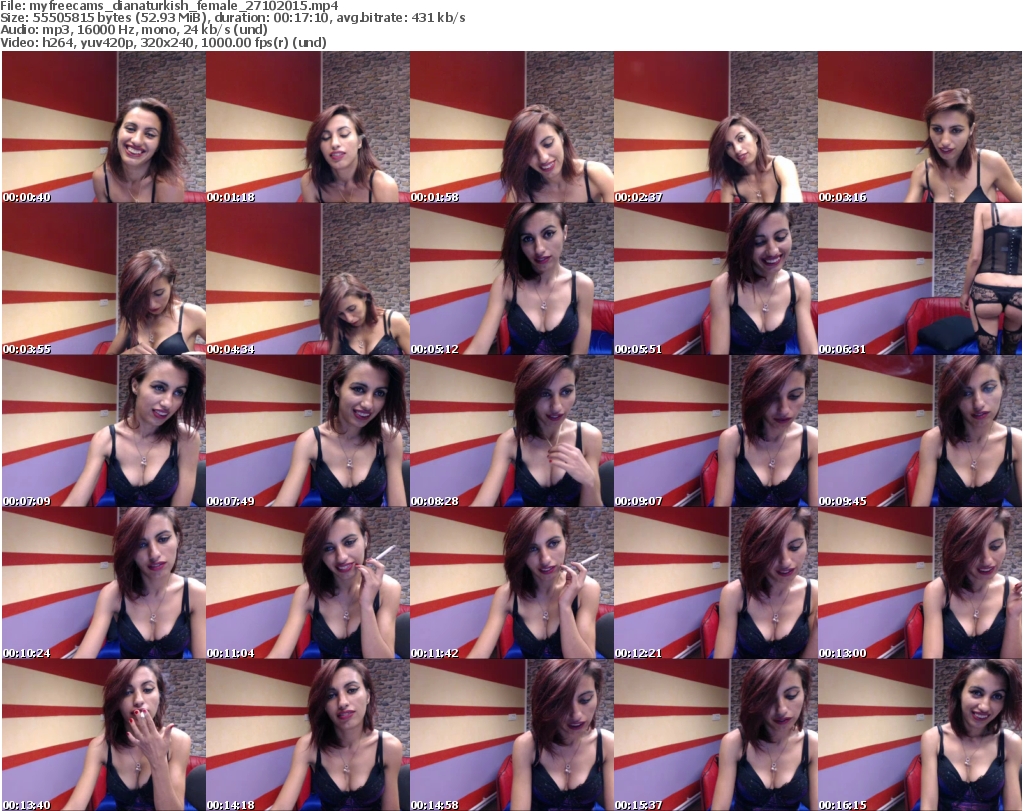Viewport: 1024px width, 811px height.
Task: Select the thumbnail stamped 00:15:37
Action: (x=716, y=735)
